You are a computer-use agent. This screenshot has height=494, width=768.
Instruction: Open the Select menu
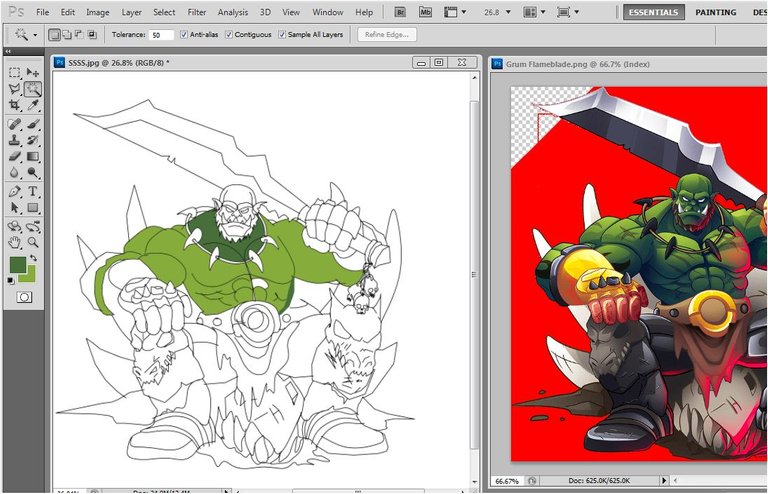coord(164,12)
